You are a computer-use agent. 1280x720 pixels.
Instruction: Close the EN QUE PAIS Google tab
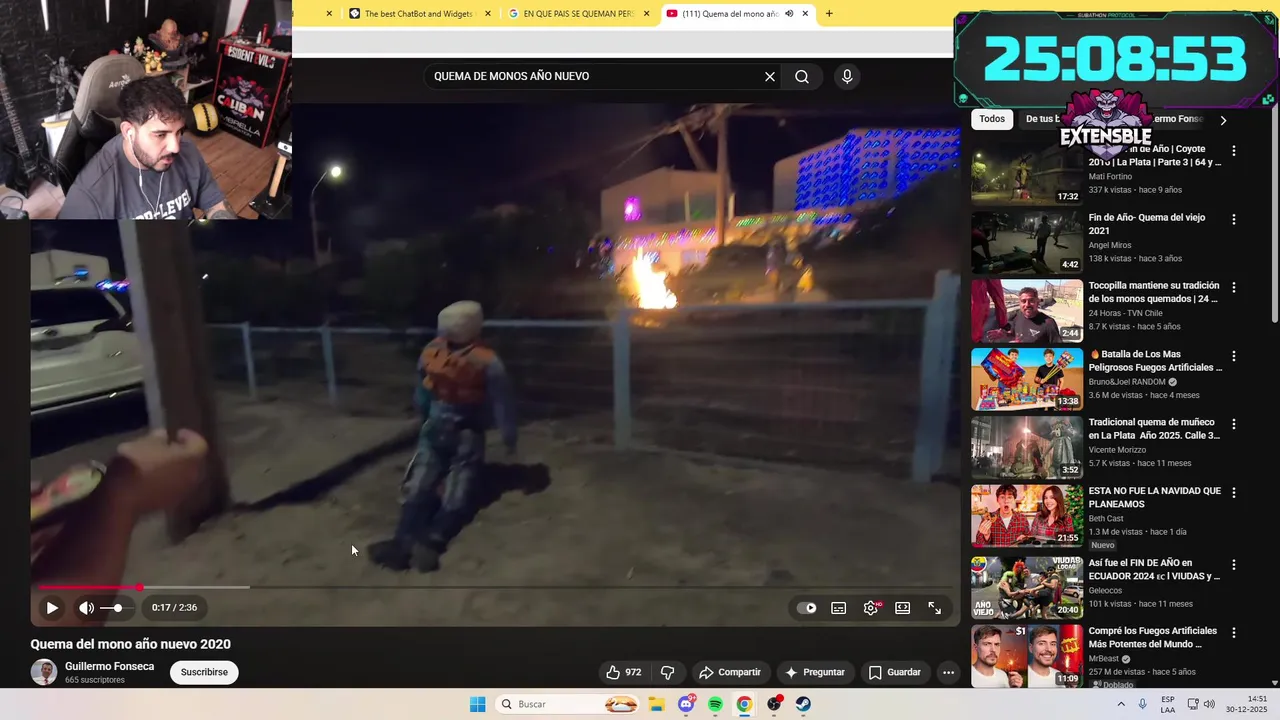click(646, 14)
